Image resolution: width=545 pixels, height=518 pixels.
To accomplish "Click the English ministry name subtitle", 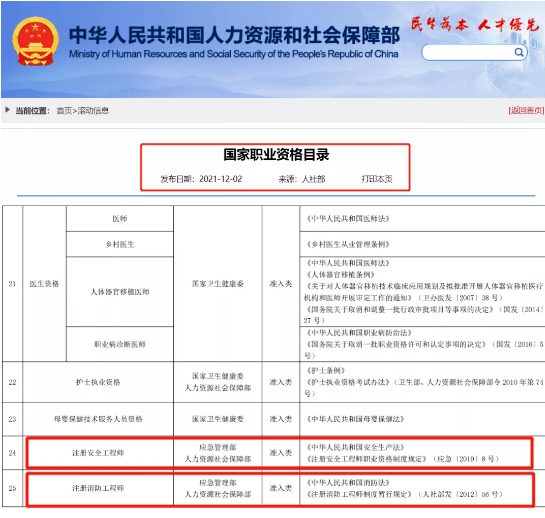I will tap(234, 54).
